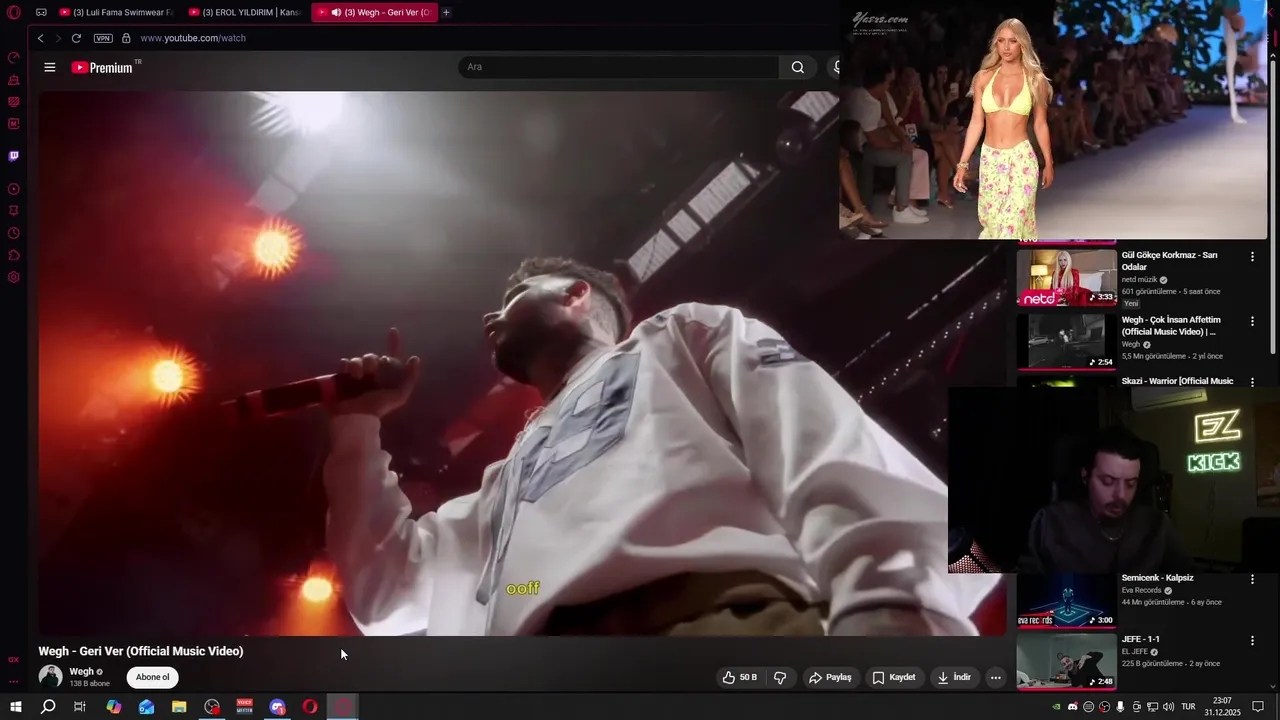This screenshot has width=1280, height=720.
Task: Open options for JEFE - 1-1 video
Action: pos(1252,640)
